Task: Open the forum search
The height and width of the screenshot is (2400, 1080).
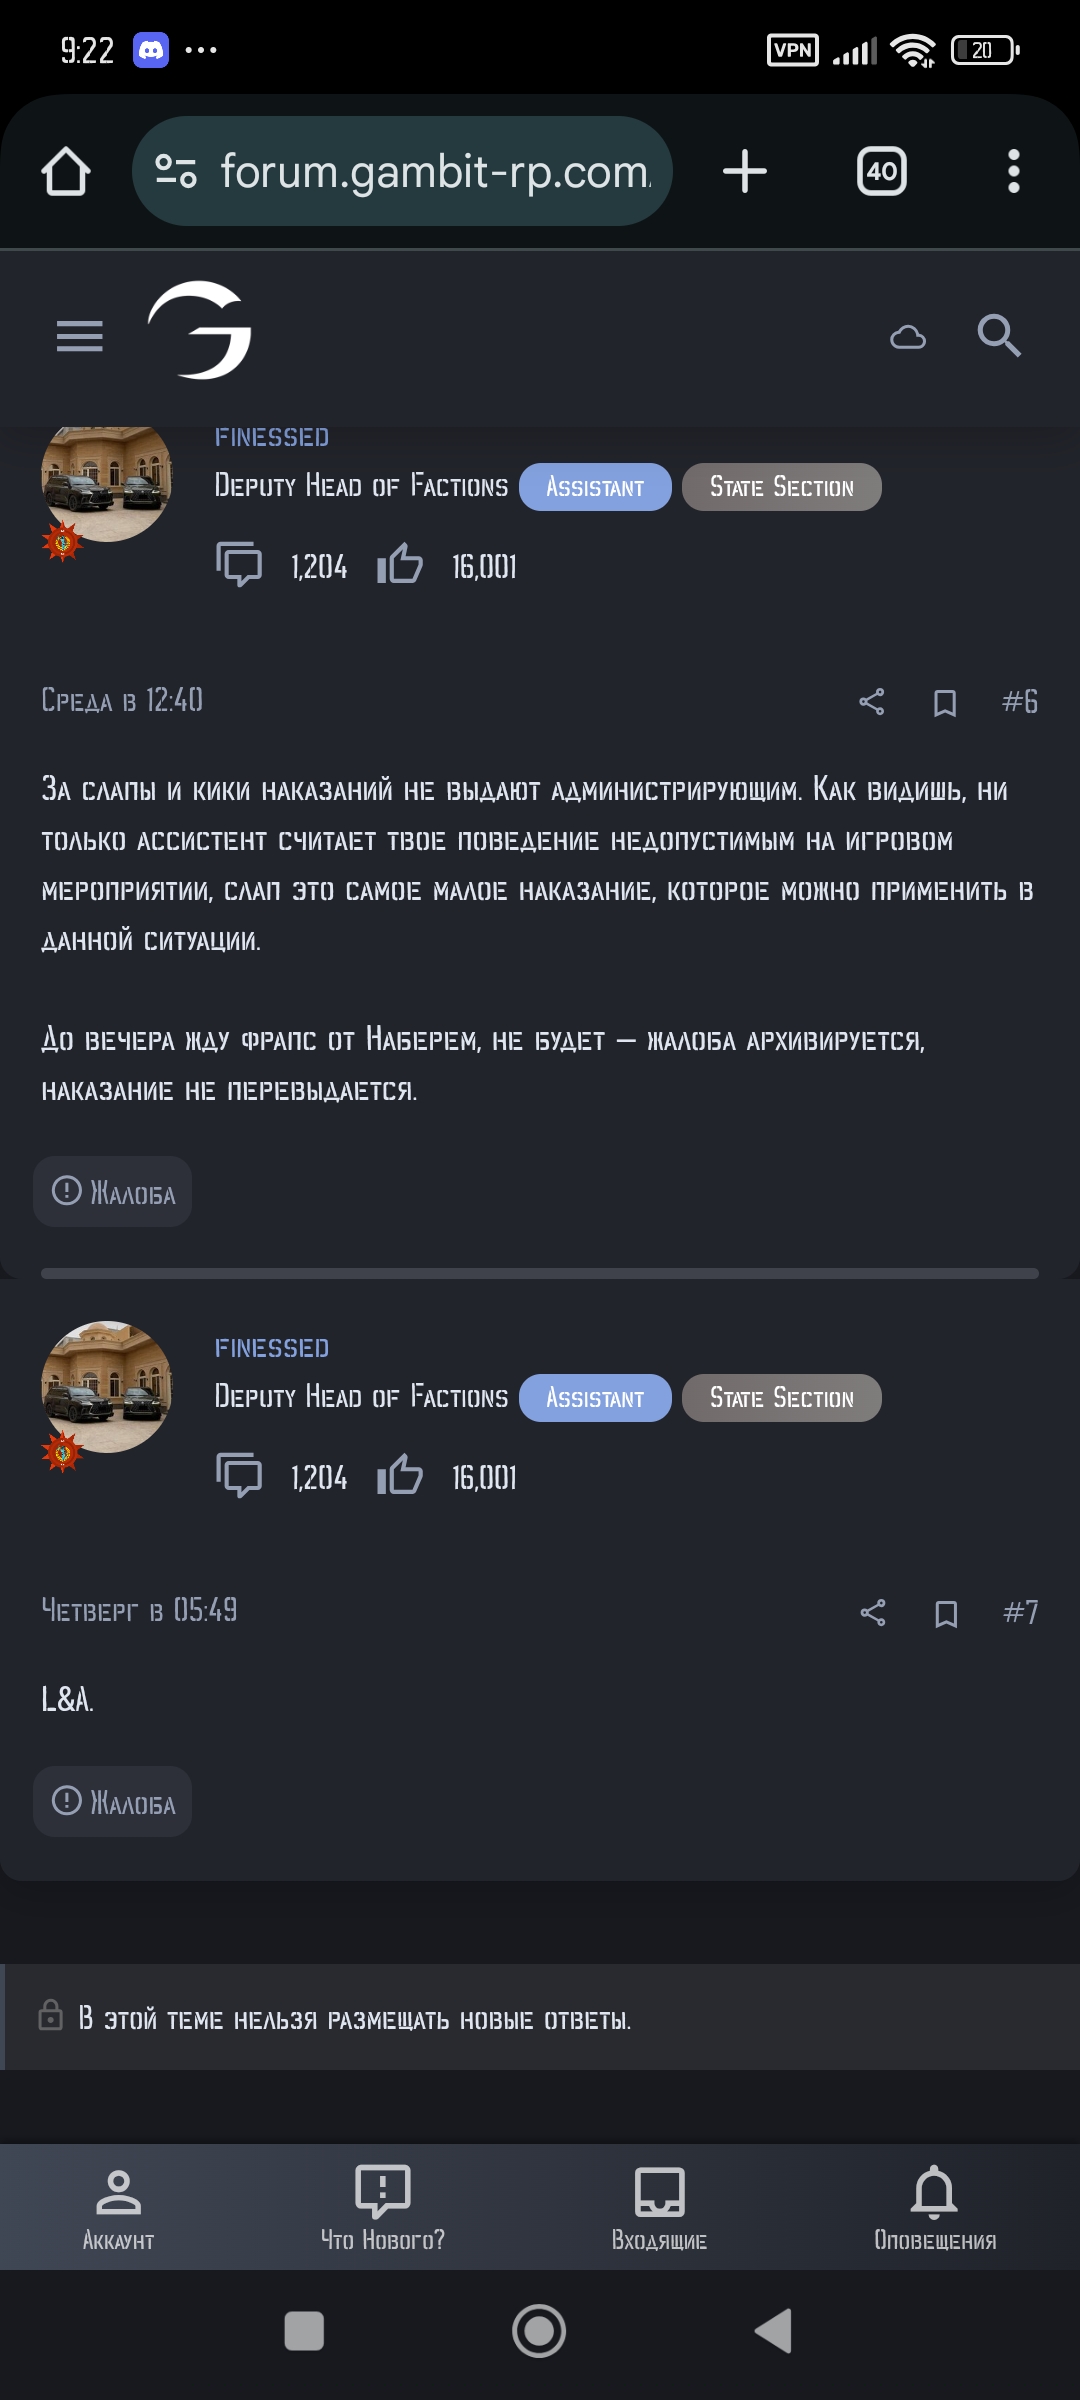Action: click(998, 336)
